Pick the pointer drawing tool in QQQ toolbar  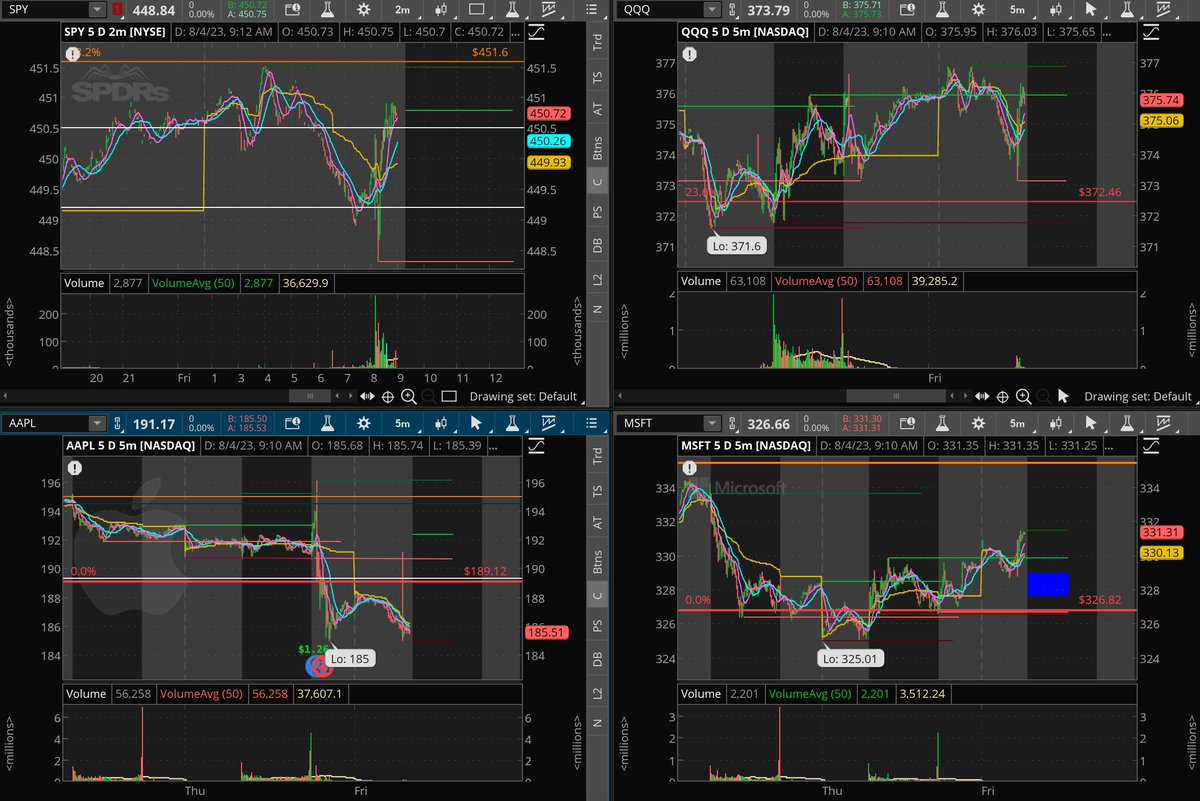click(1092, 10)
